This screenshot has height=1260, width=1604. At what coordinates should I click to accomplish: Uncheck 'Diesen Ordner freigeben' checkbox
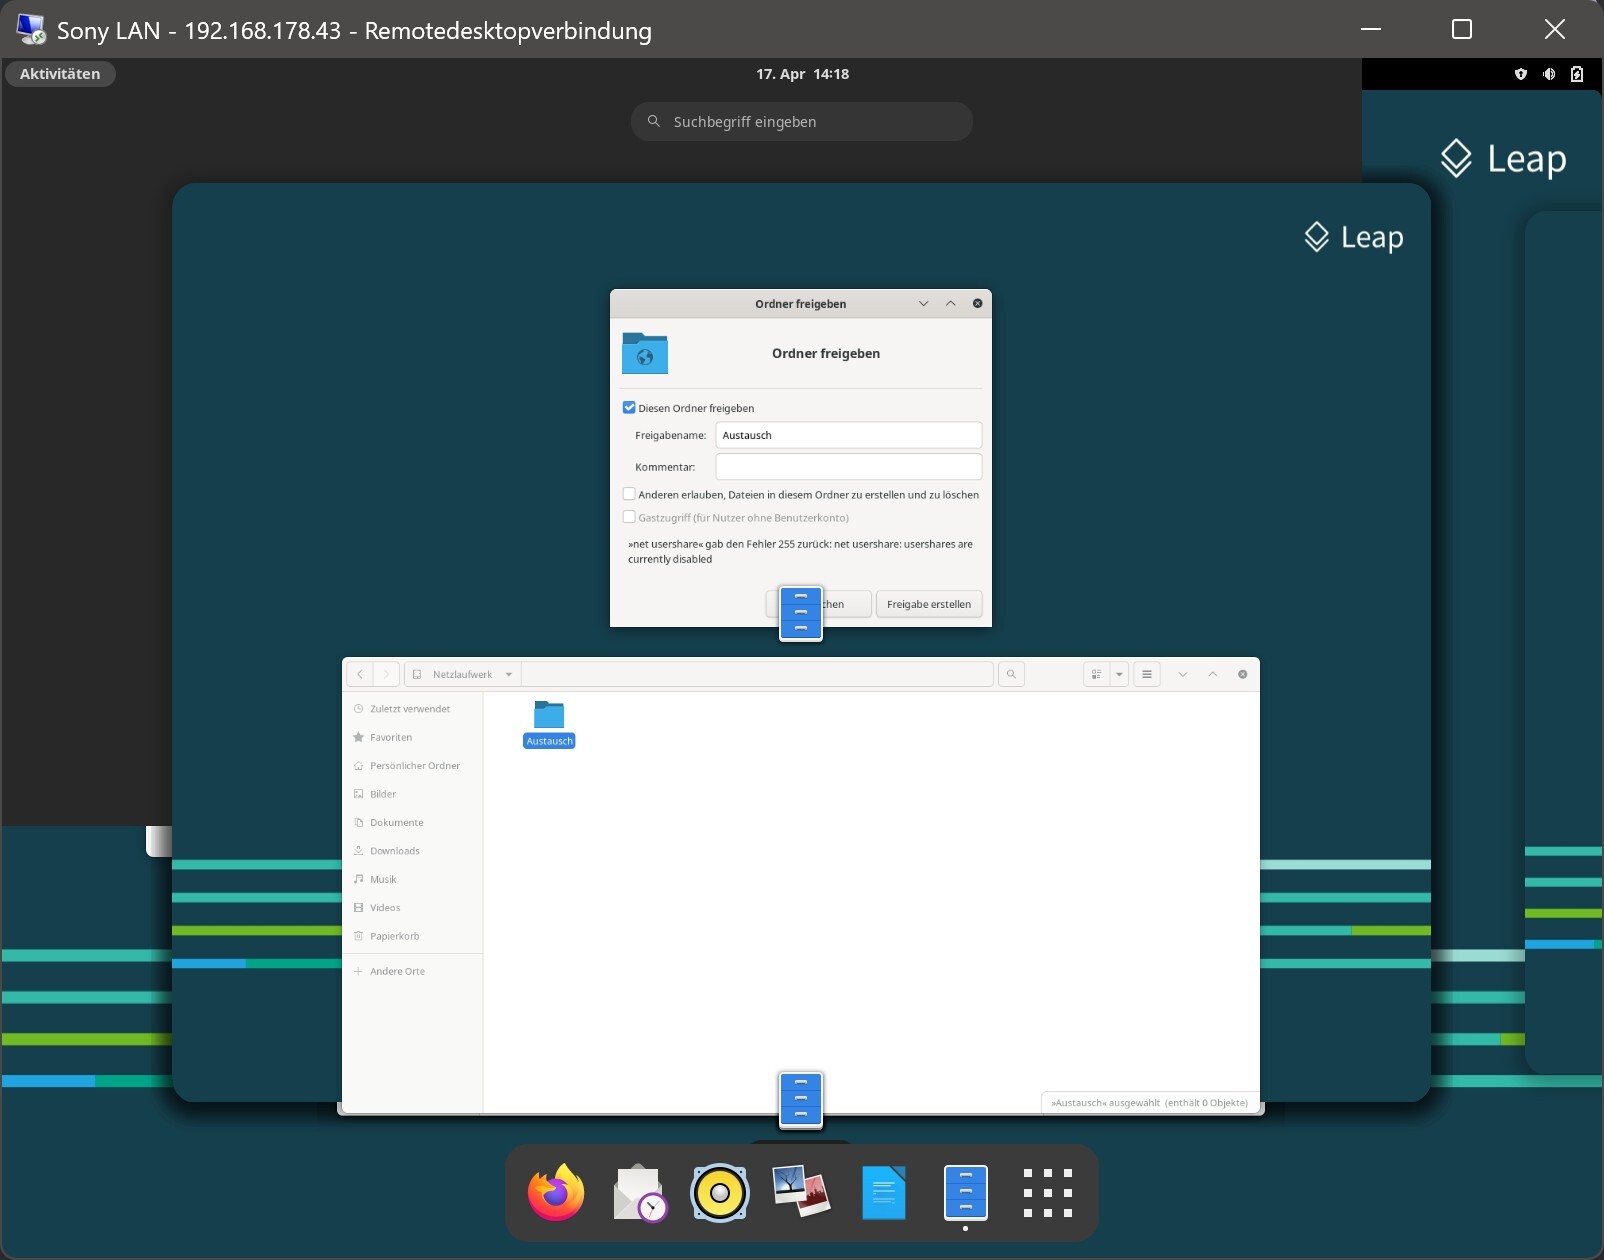[x=629, y=408]
